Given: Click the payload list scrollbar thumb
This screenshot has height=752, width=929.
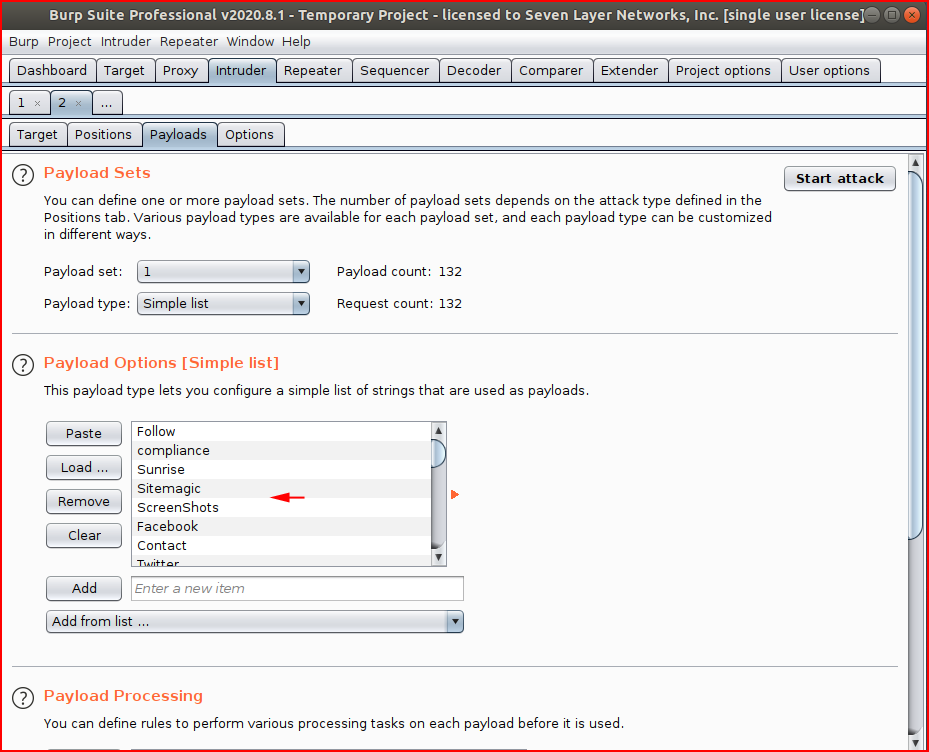Looking at the screenshot, I should (x=438, y=453).
